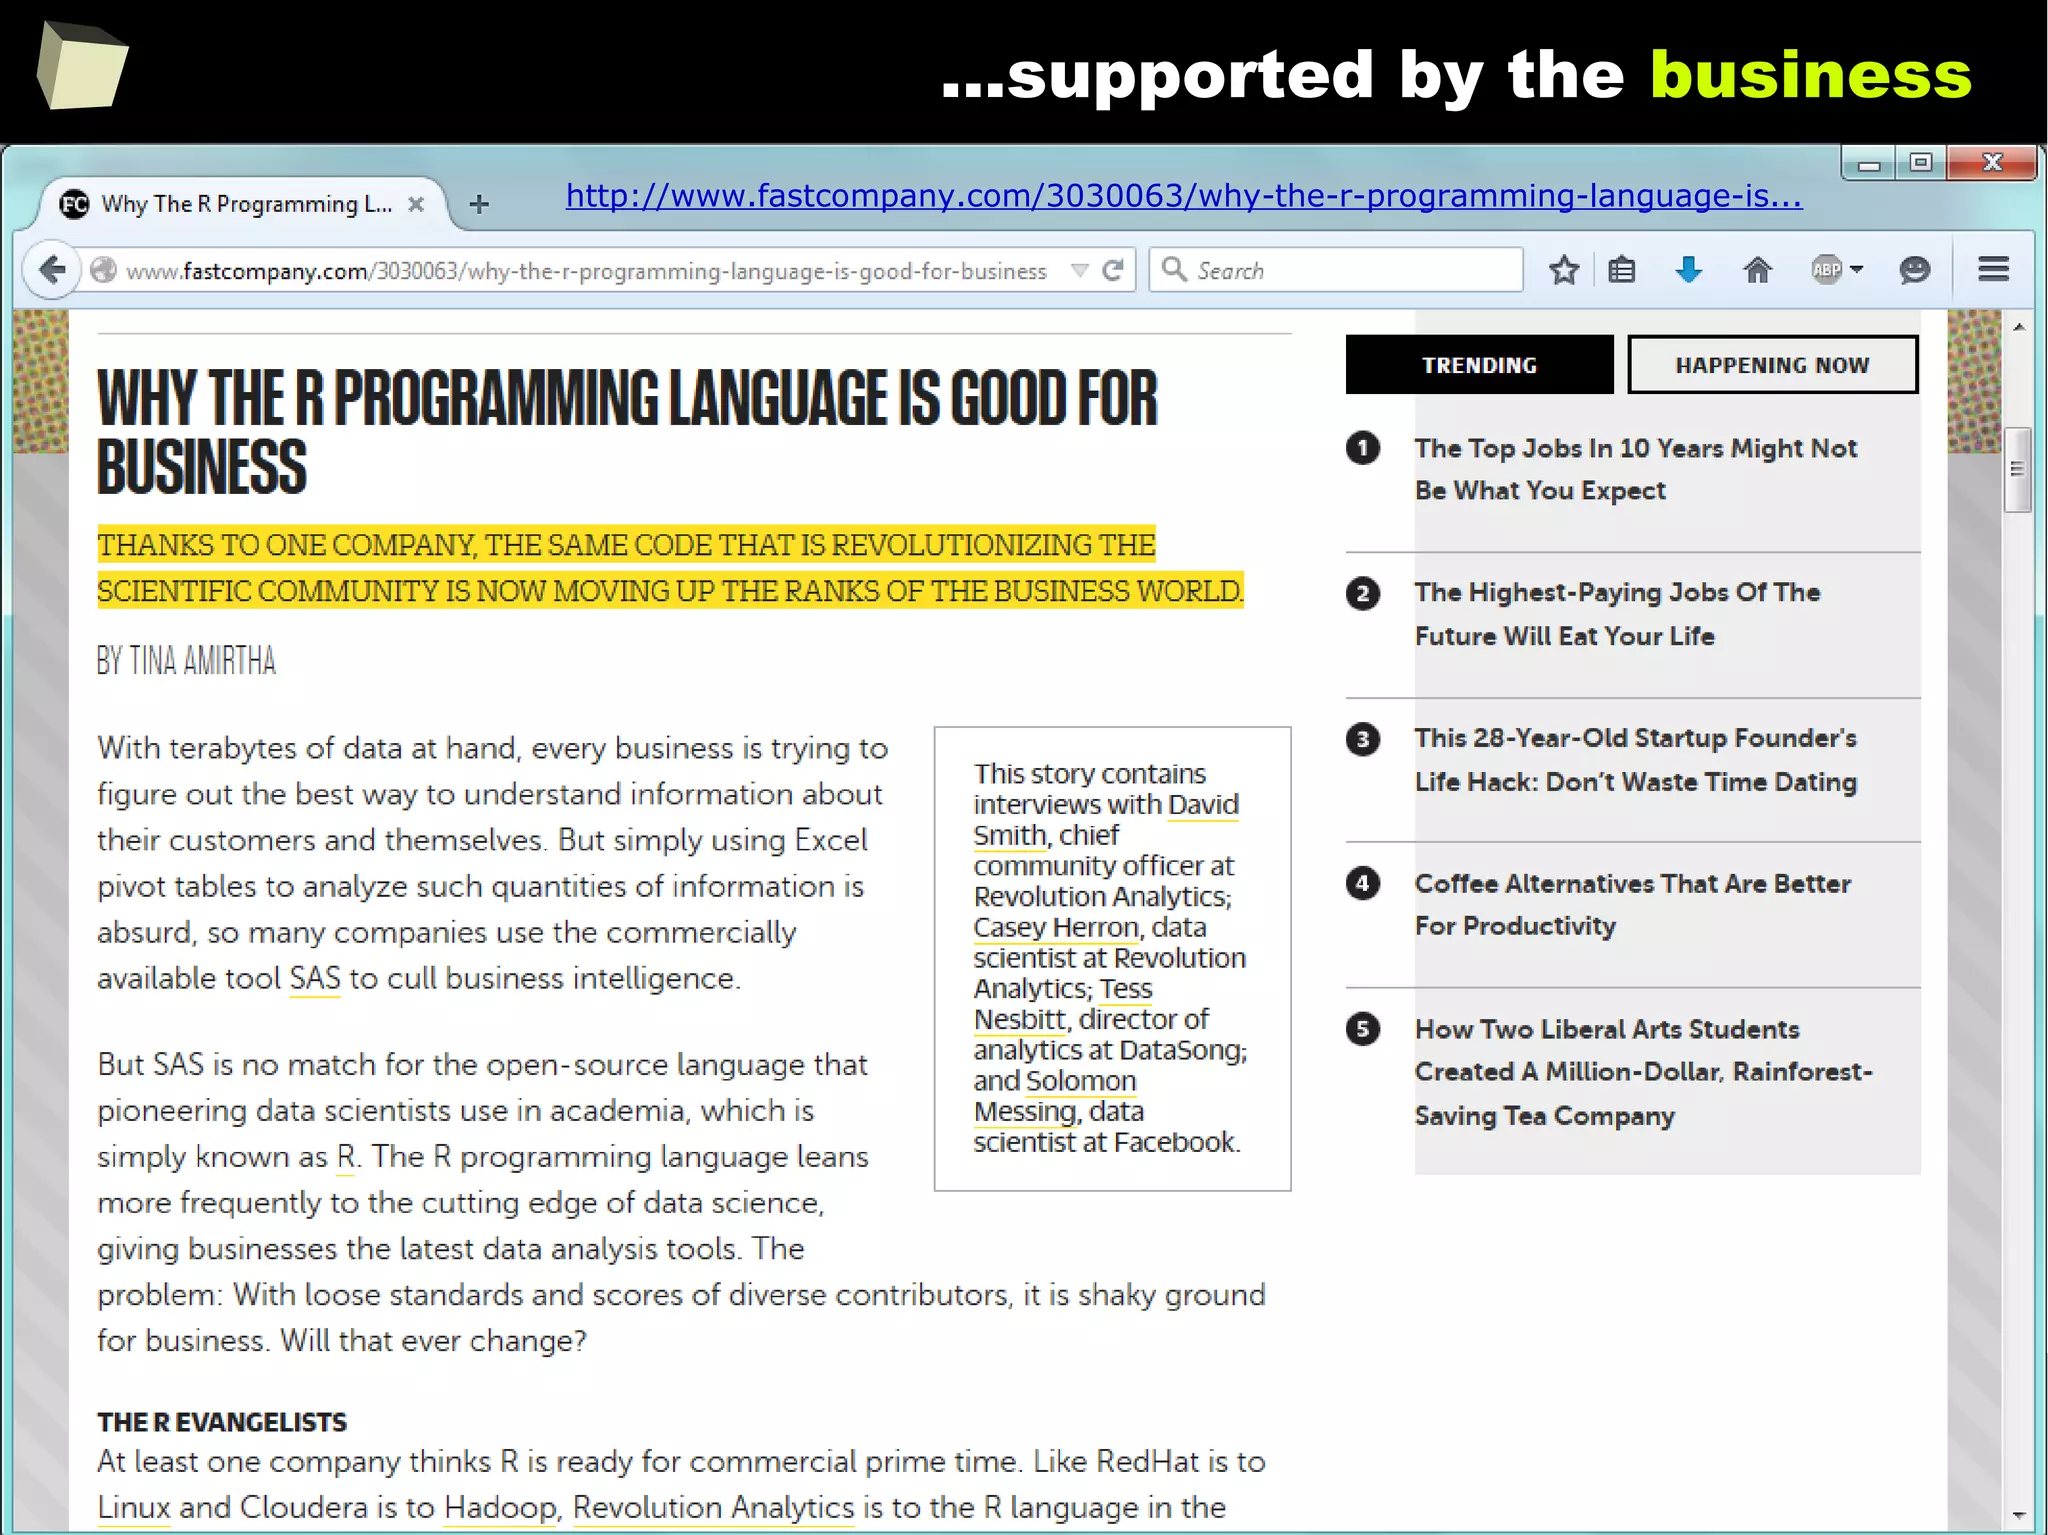The image size is (2048, 1535).
Task: Minimize the browser window
Action: coord(1868,163)
